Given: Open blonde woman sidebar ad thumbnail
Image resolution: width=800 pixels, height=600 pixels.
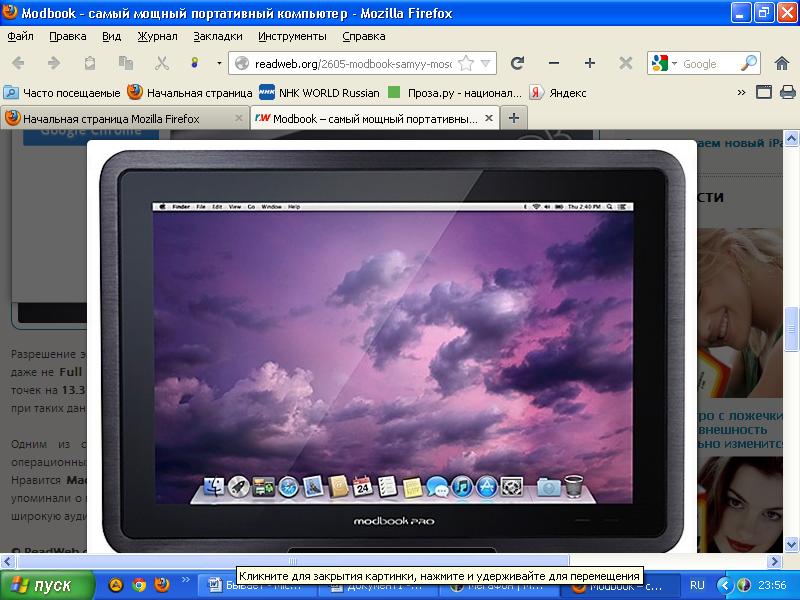Looking at the screenshot, I should (x=740, y=313).
